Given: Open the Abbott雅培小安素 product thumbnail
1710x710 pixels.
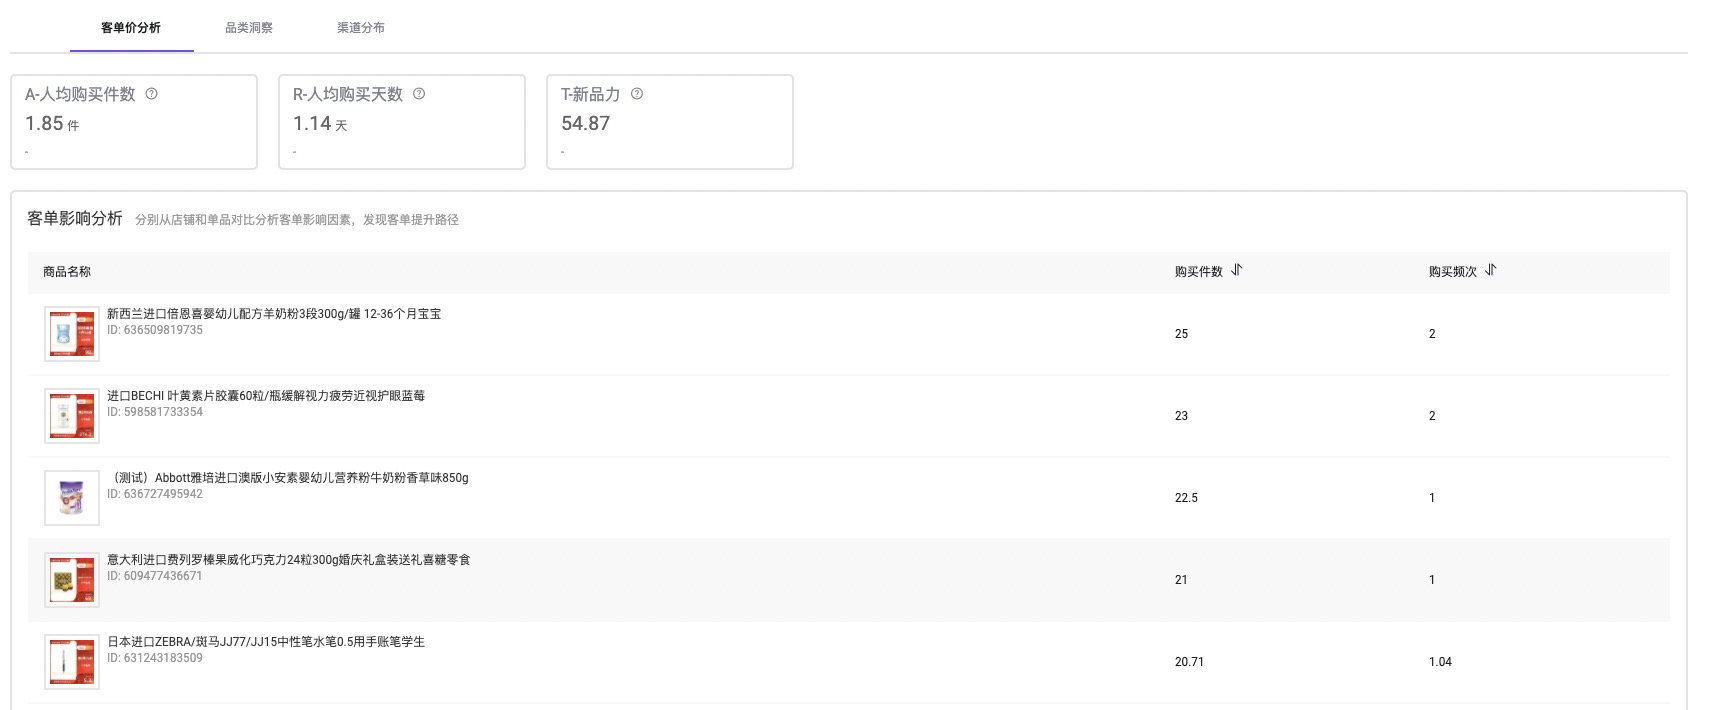Looking at the screenshot, I should coord(72,498).
